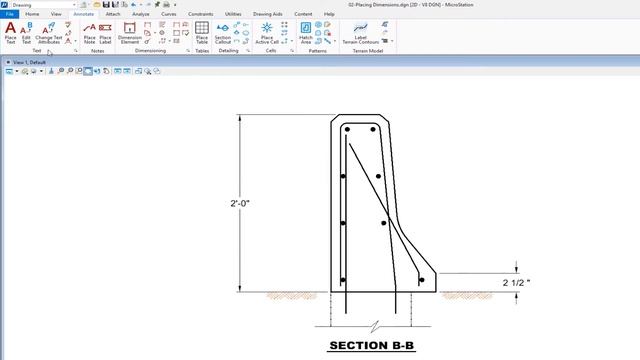Open the View 1 window menu arrow
The height and width of the screenshot is (360, 640).
tap(8, 62)
